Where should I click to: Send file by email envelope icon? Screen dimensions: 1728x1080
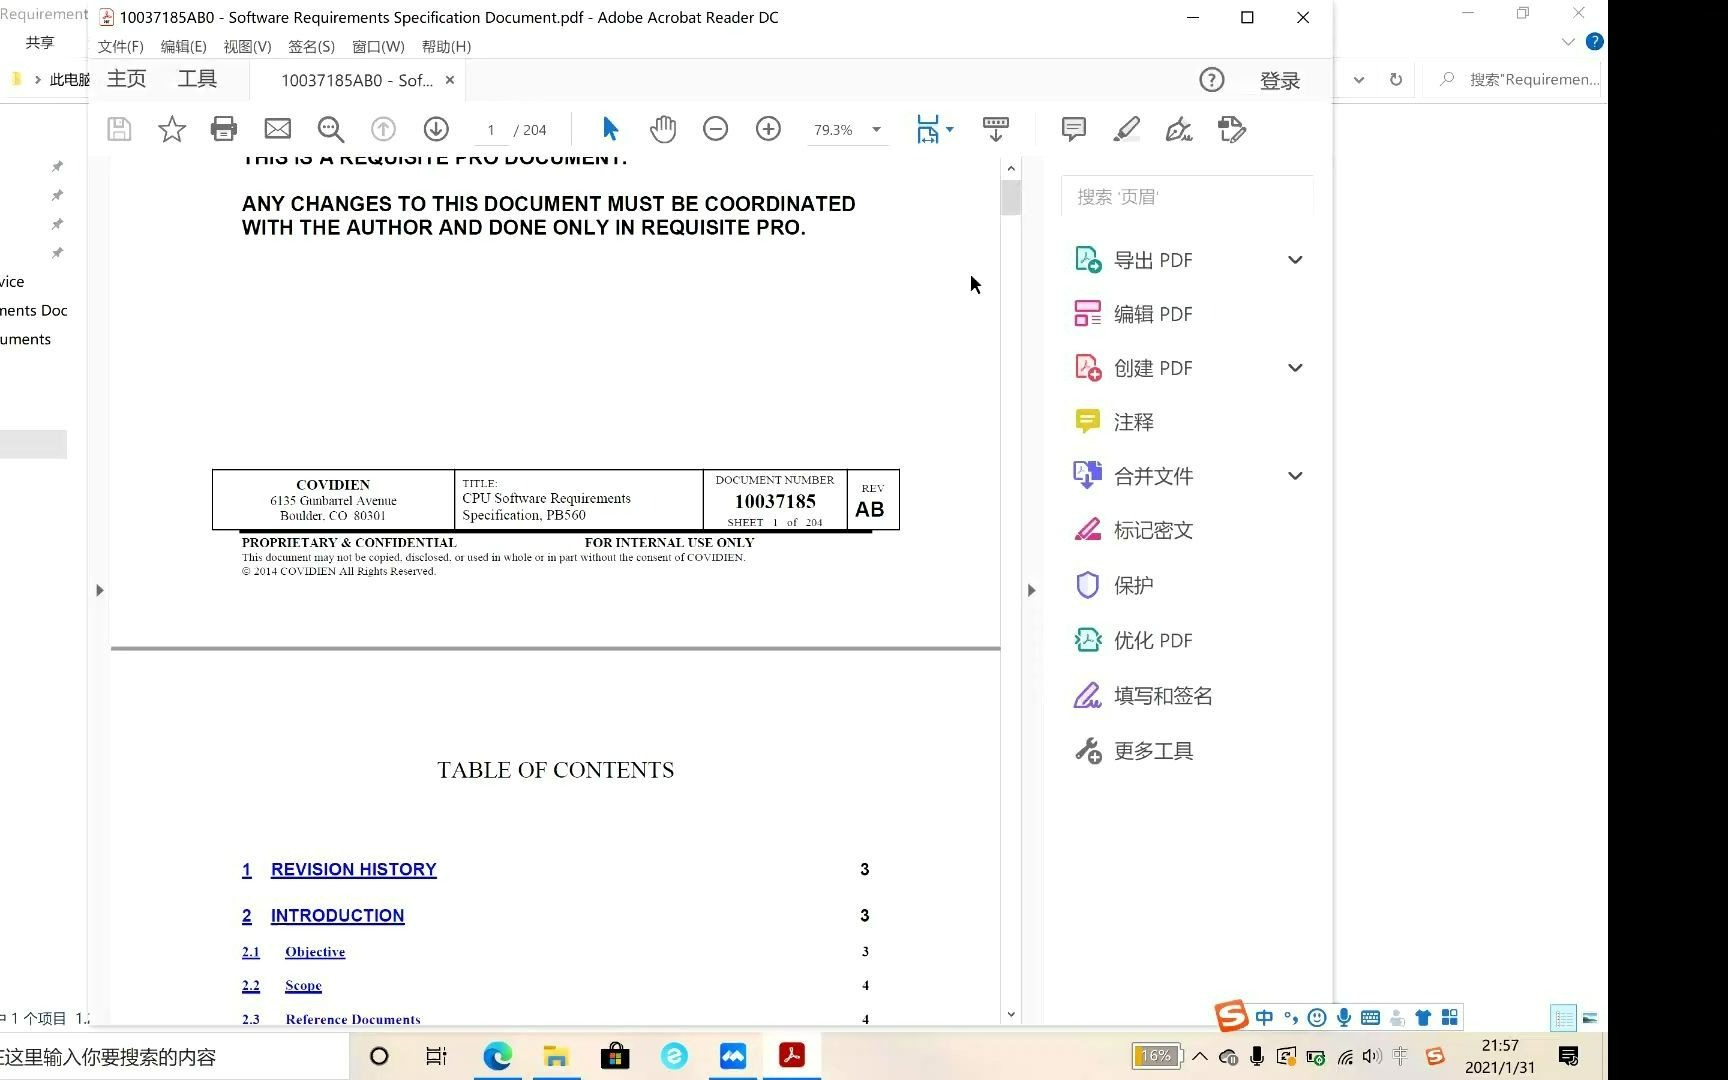tap(278, 129)
